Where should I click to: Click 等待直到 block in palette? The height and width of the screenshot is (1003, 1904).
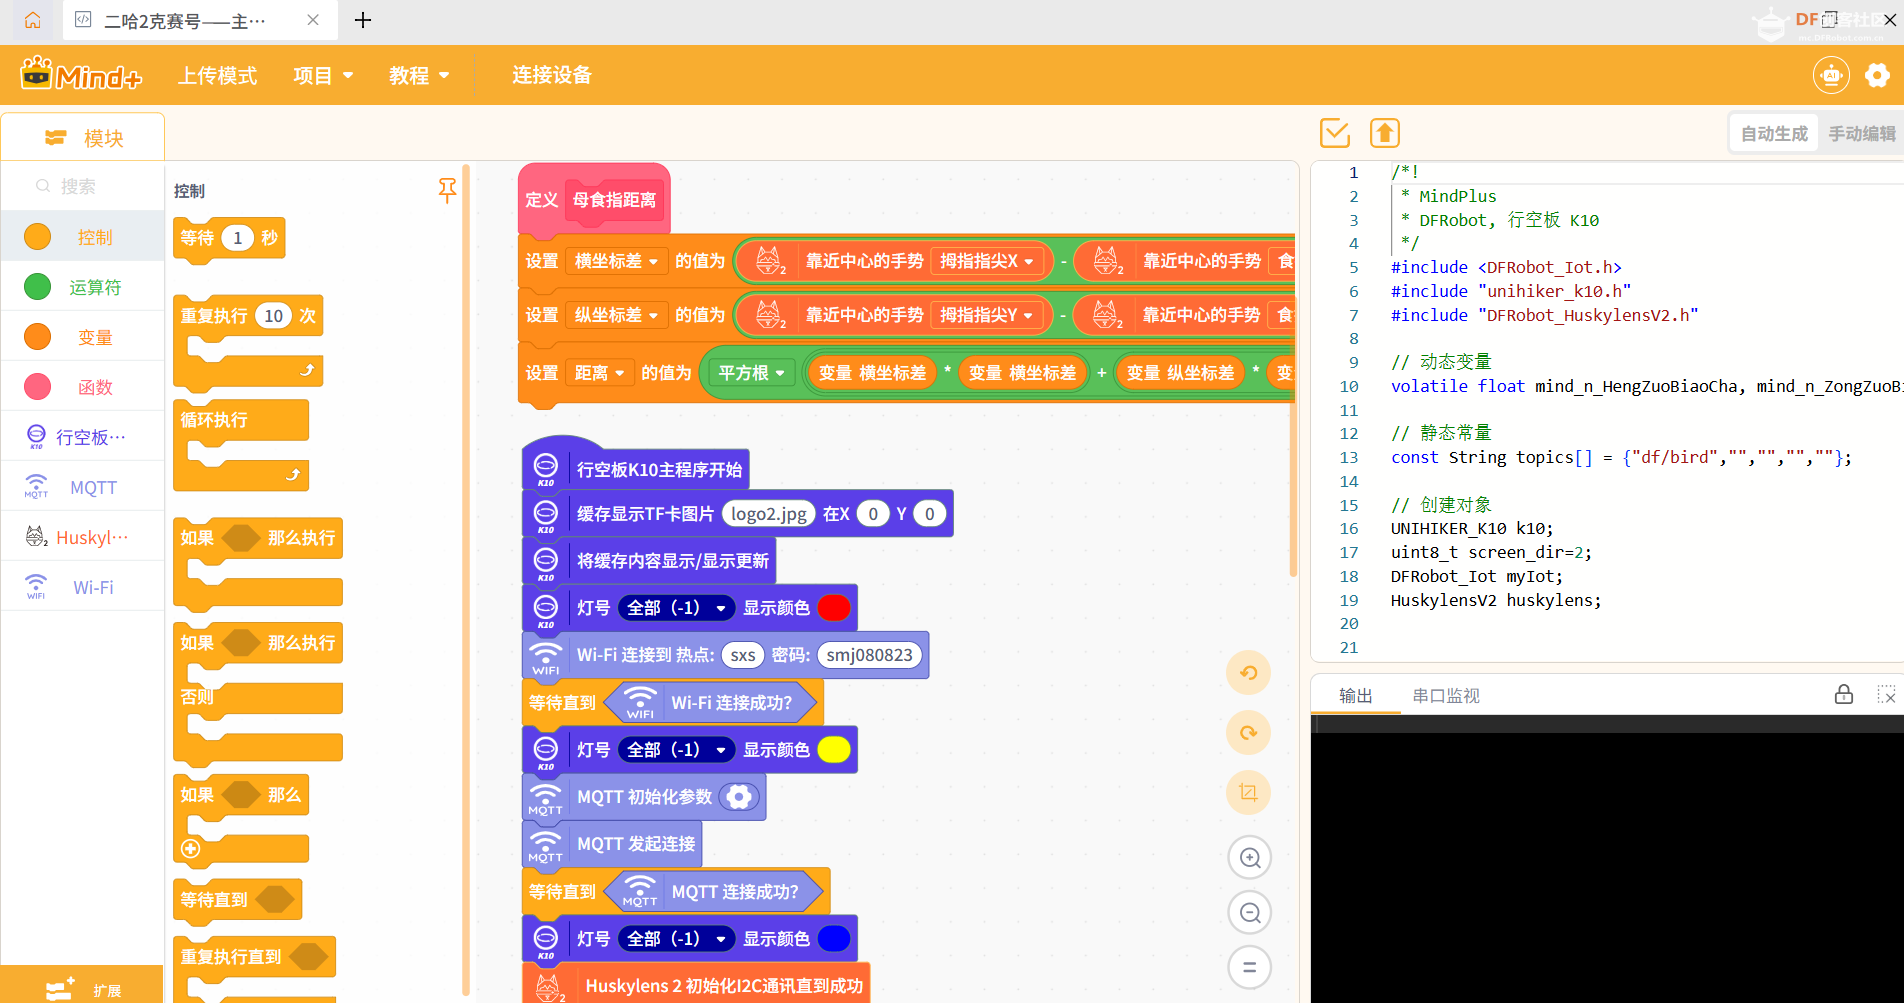(x=237, y=900)
